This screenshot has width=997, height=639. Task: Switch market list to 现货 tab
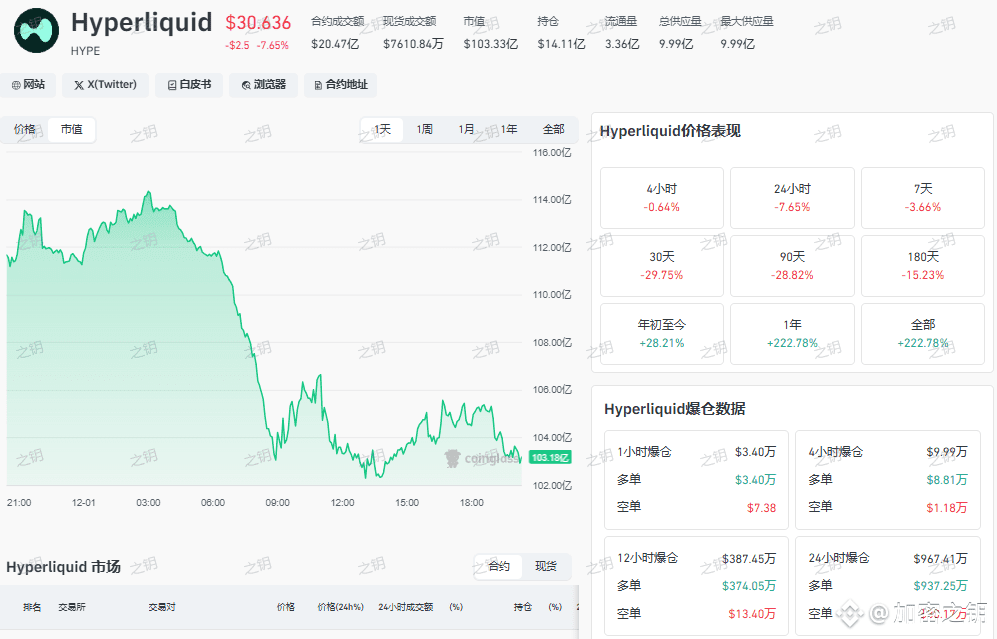pyautogui.click(x=546, y=566)
